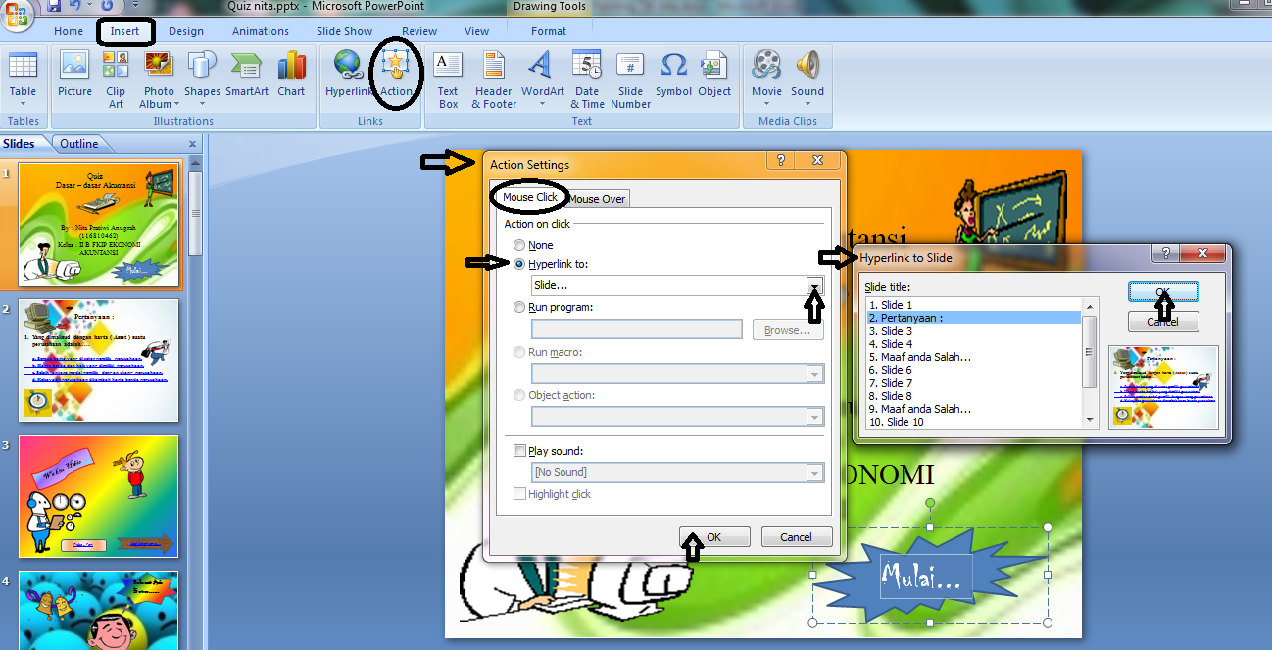
Task: Click the slide title list scrollbar
Action: 1090,364
